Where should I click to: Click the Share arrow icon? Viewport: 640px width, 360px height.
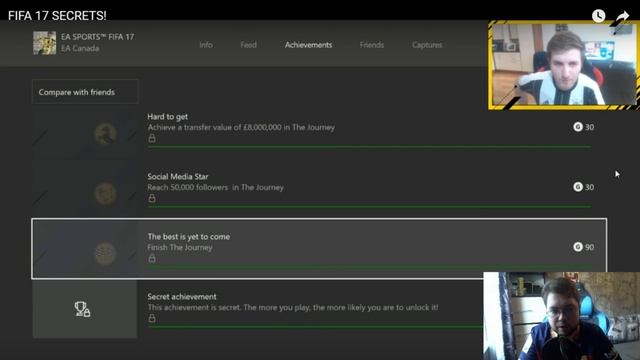622,16
